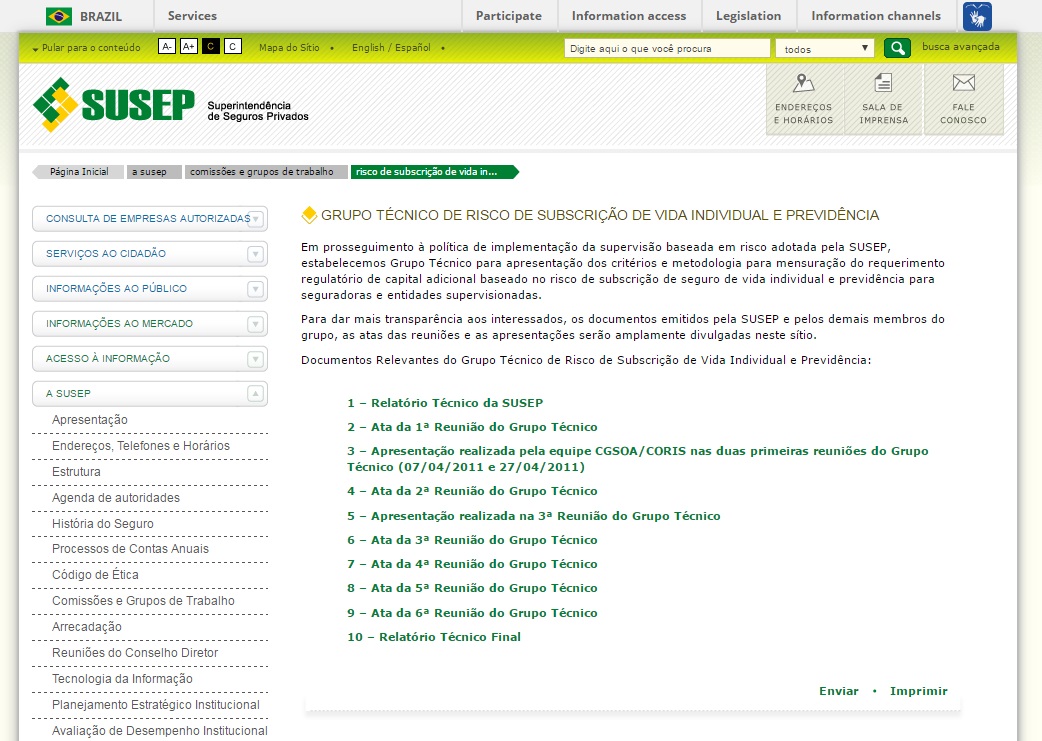1042x741 pixels.
Task: Open Information channels top menu
Action: [x=876, y=16]
